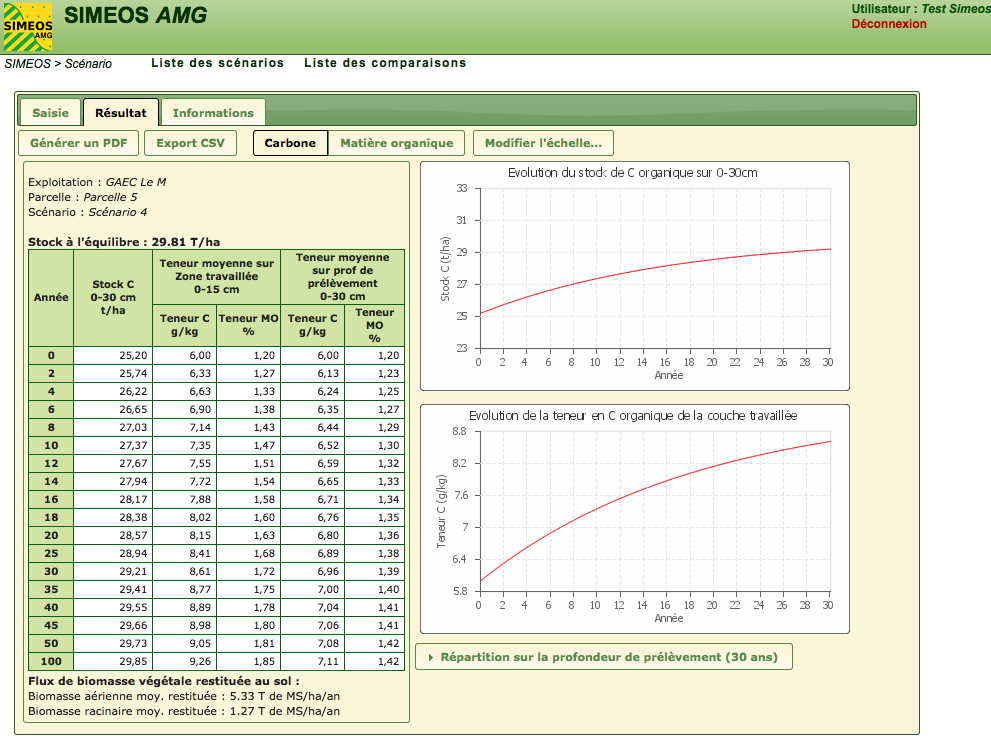Click Parcelle 5 text
This screenshot has height=742, width=991.
tap(83, 197)
